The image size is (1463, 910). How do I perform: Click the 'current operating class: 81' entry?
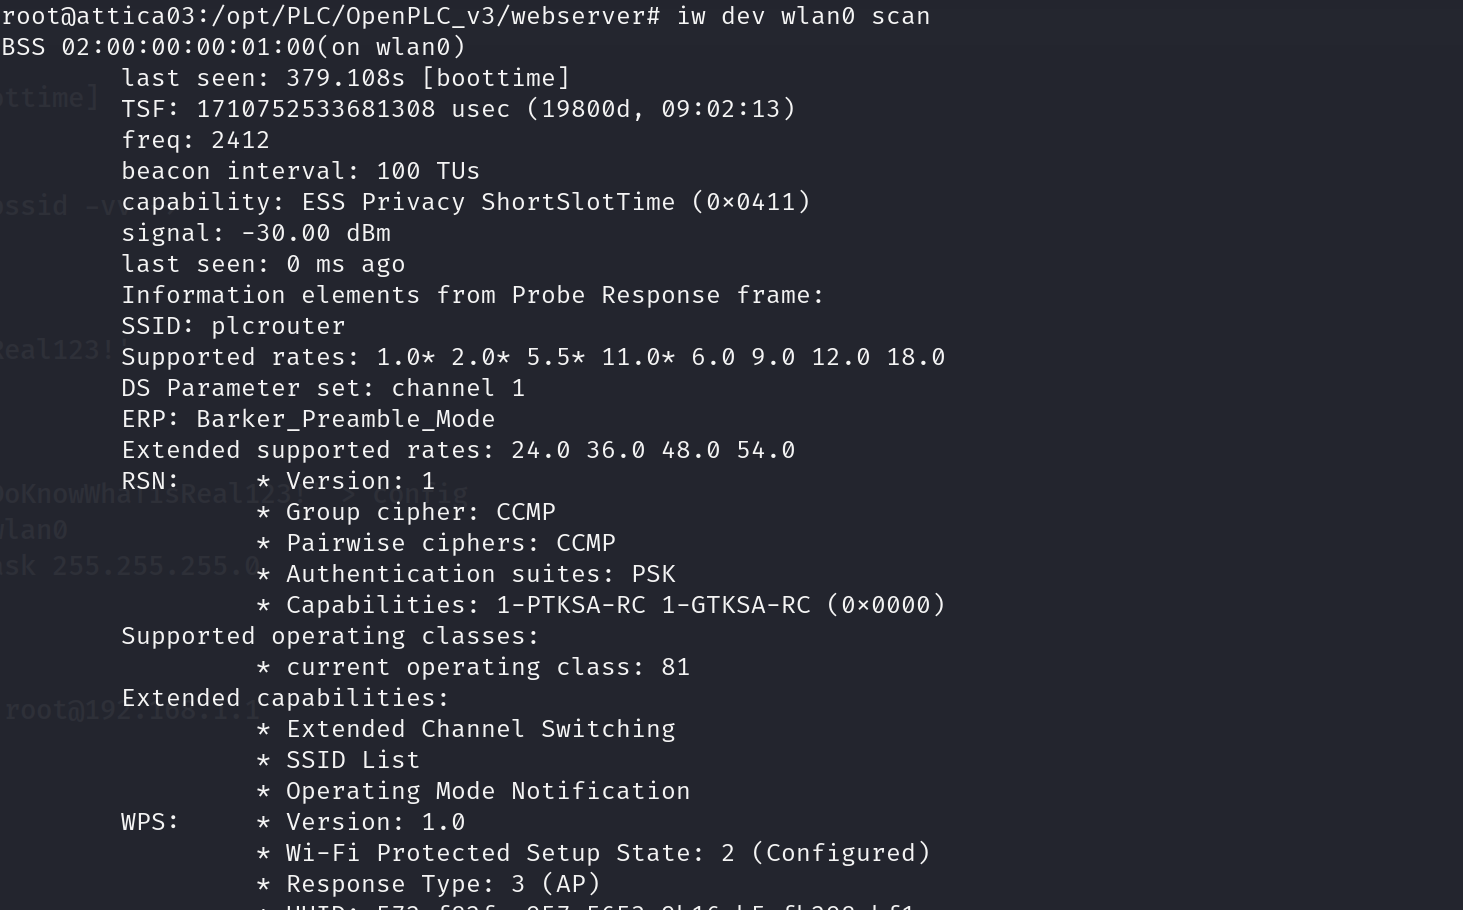pos(488,667)
